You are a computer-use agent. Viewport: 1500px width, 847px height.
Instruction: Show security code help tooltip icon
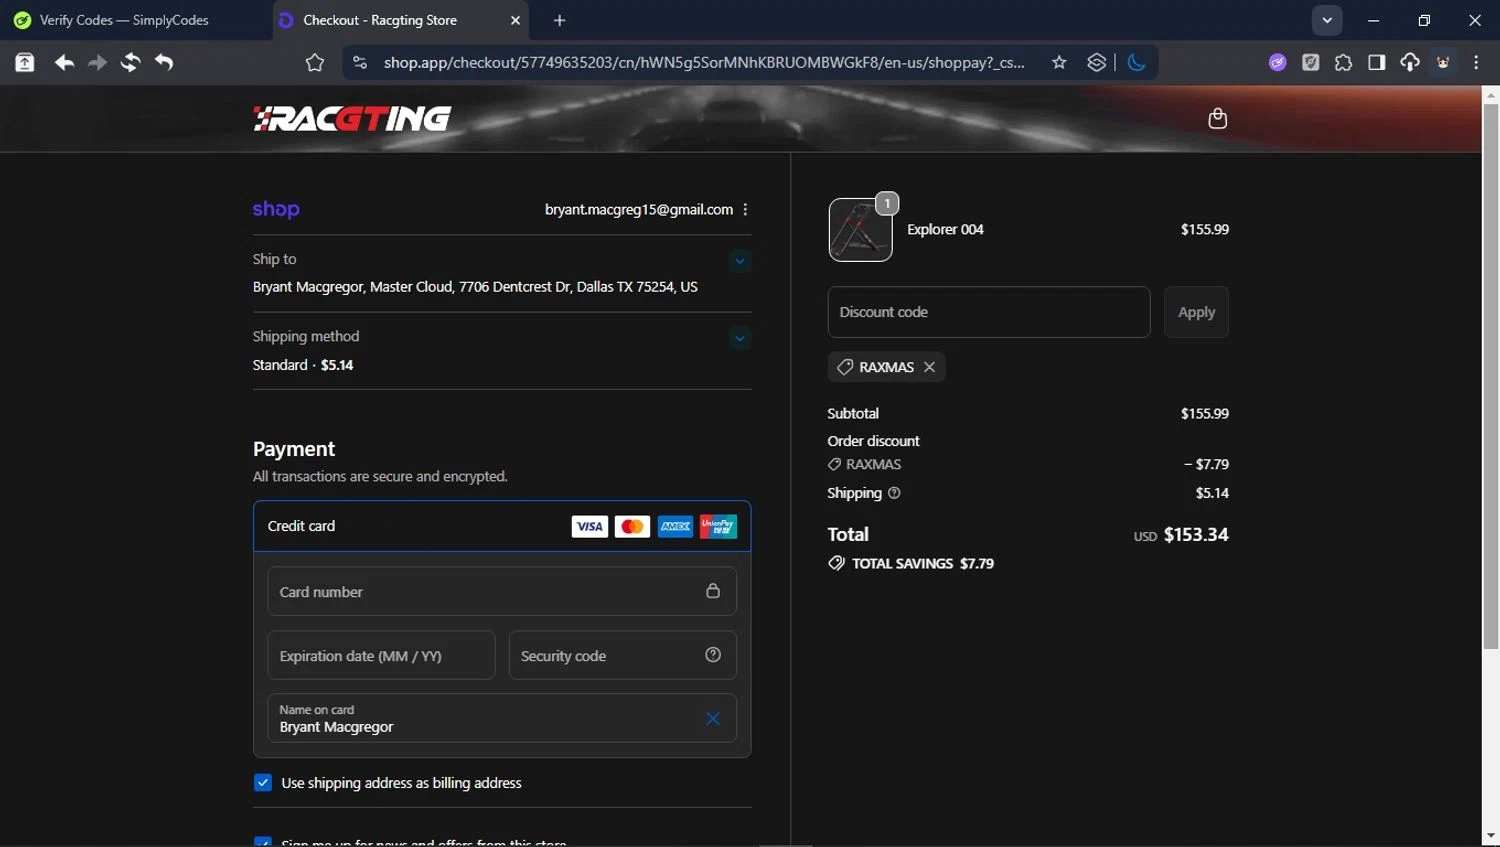(713, 655)
